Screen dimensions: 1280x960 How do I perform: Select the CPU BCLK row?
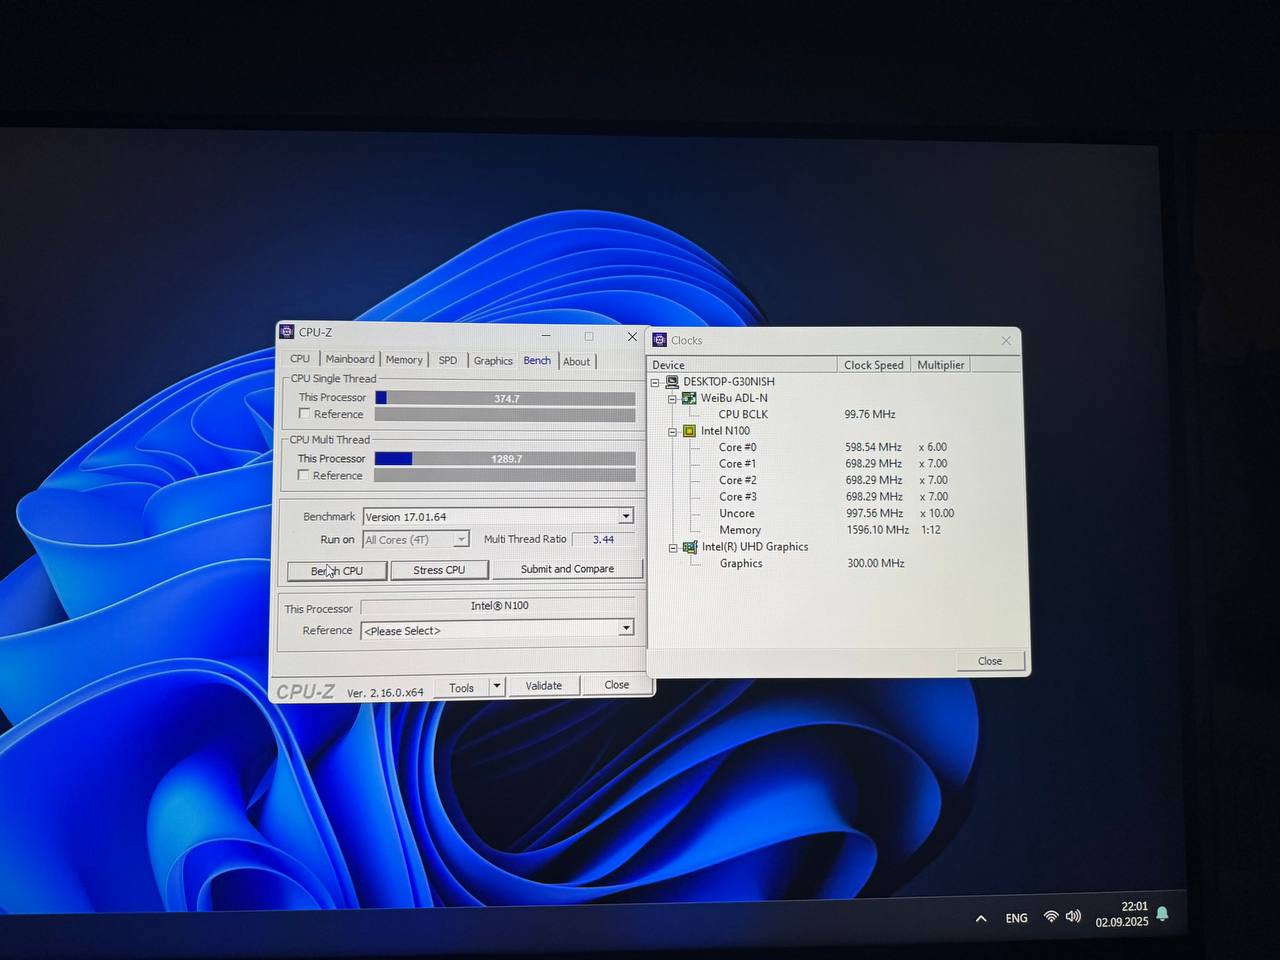[x=743, y=414]
